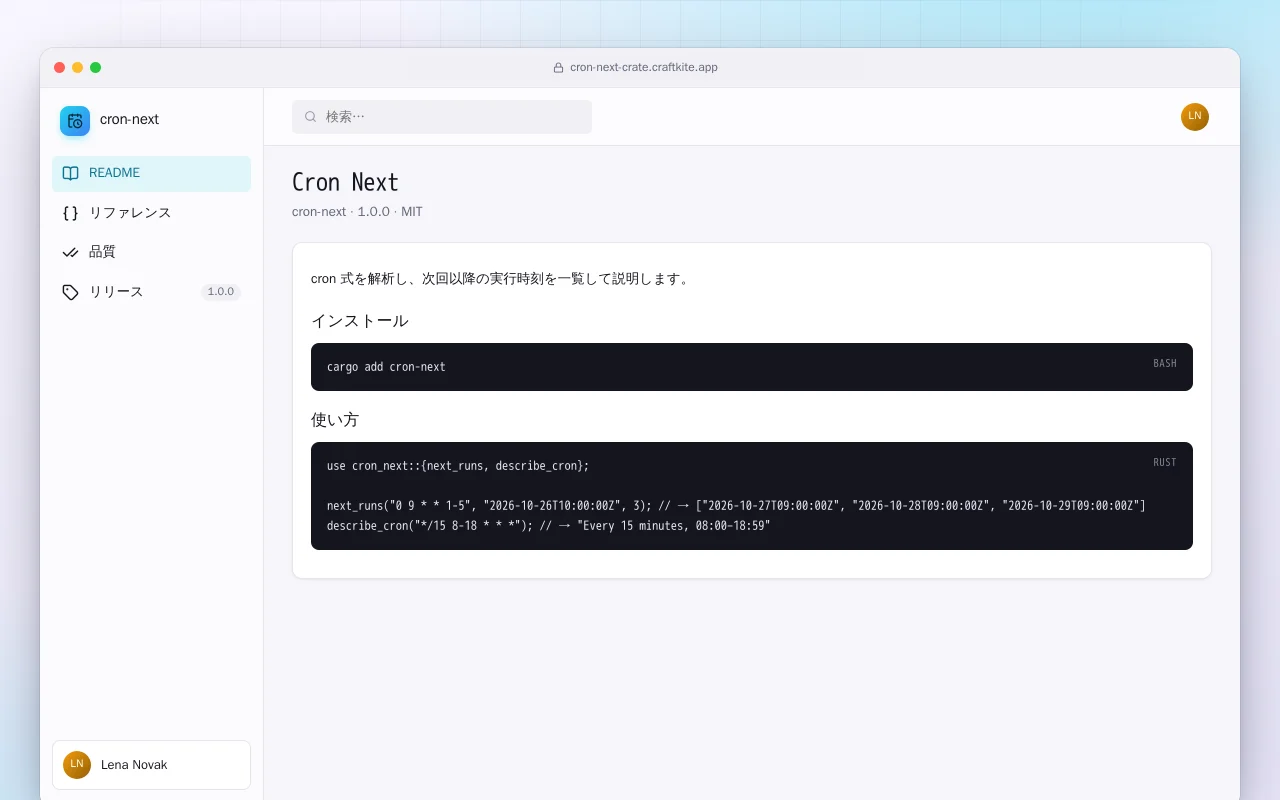Click the cron-next · 1.0.0 · MIT subtitle
1280x800 pixels.
[x=357, y=212]
